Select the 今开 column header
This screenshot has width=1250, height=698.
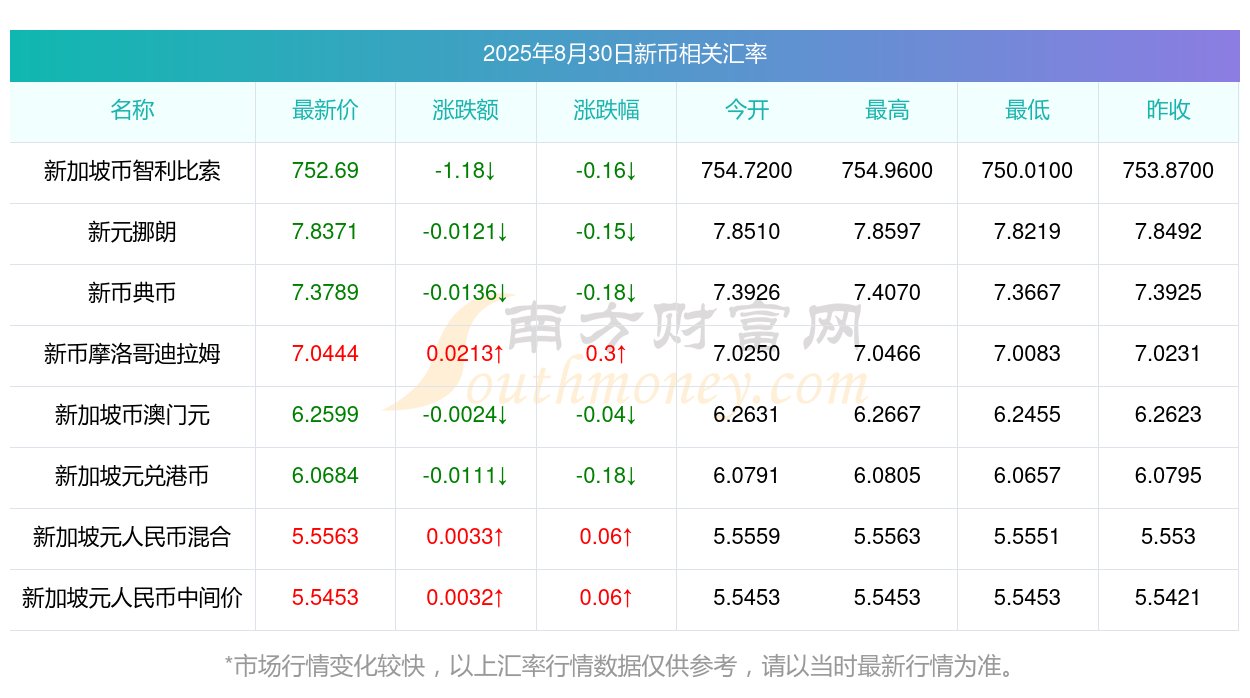pos(747,110)
